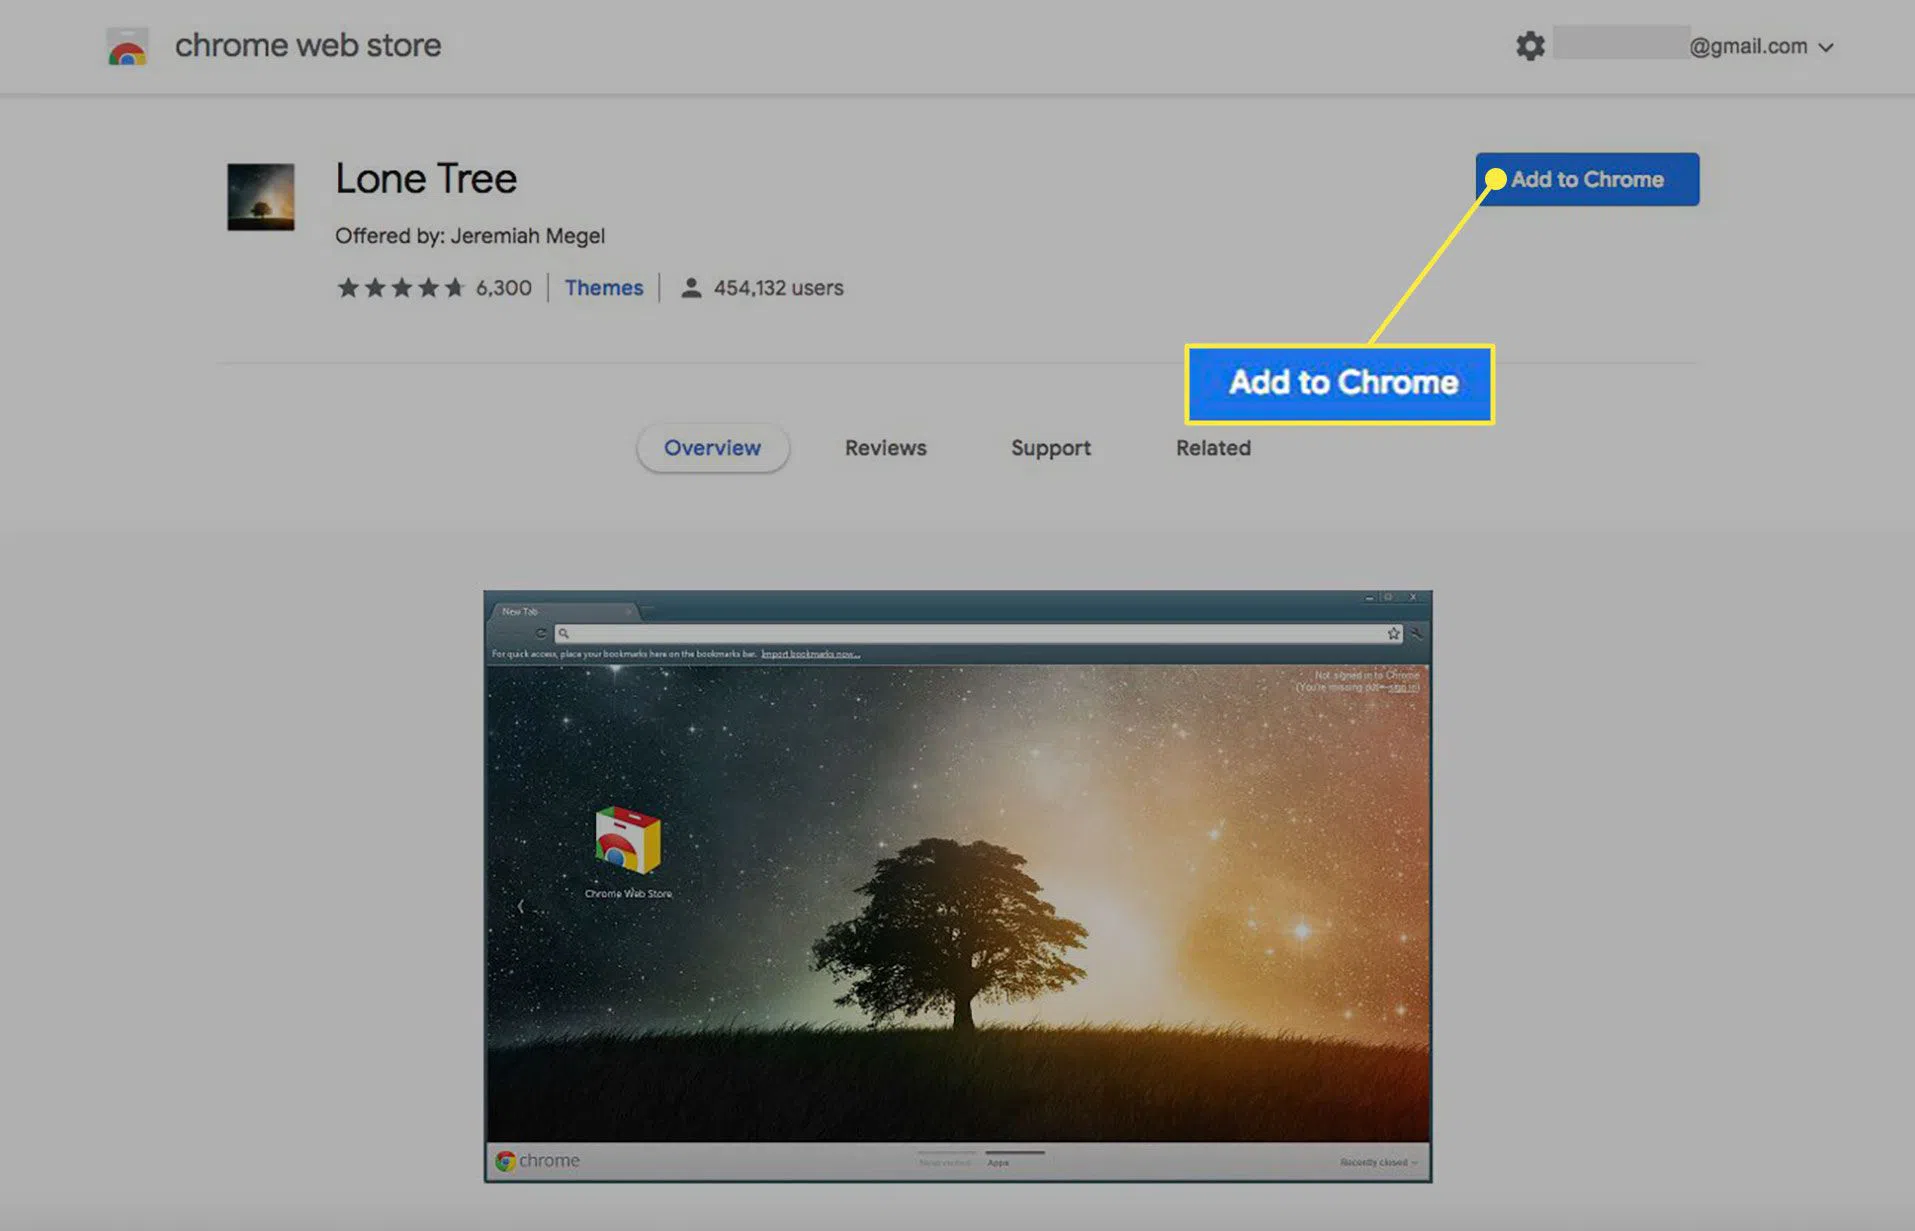Select the Overview tab
This screenshot has height=1231, width=1915.
coord(712,448)
